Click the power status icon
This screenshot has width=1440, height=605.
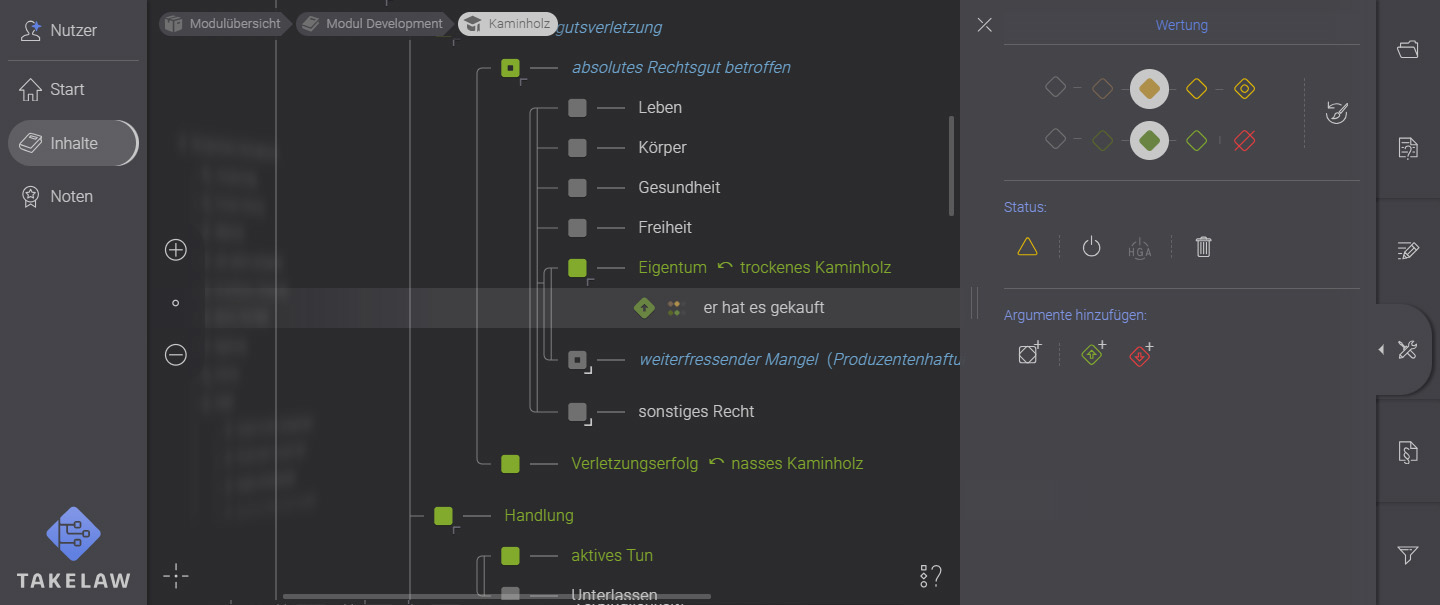coord(1091,246)
